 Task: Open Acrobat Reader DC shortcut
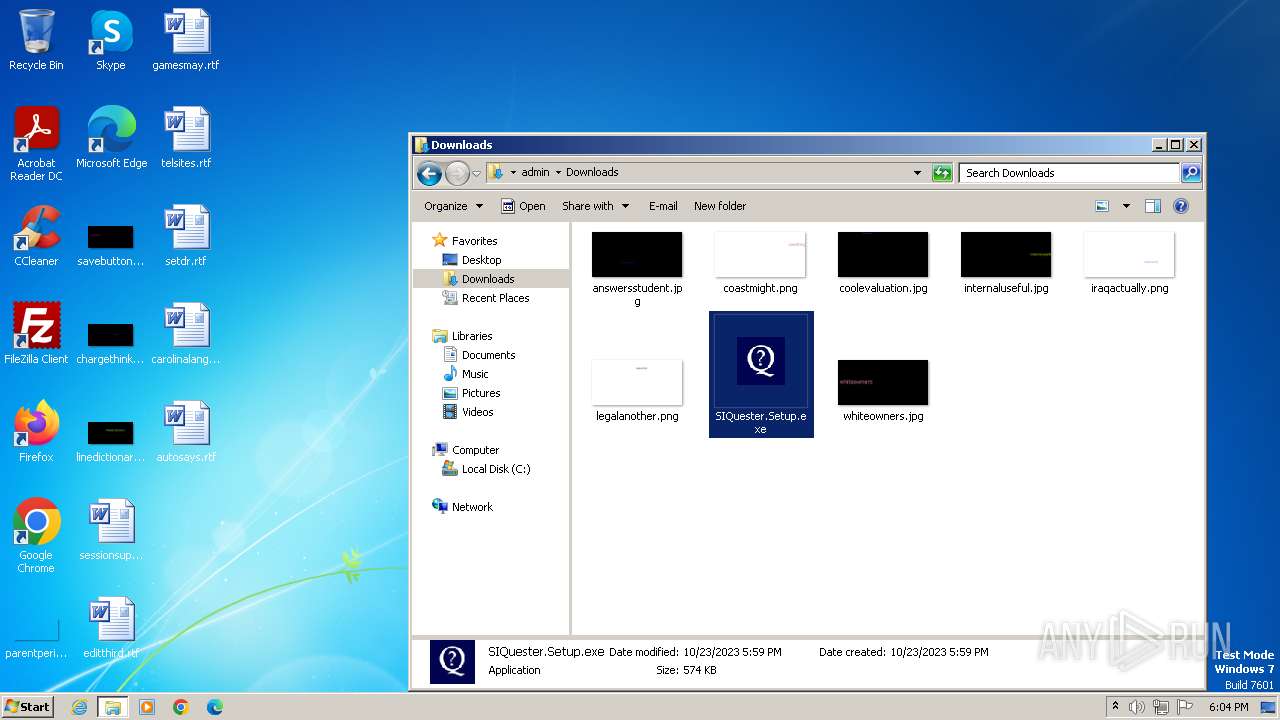[36, 144]
